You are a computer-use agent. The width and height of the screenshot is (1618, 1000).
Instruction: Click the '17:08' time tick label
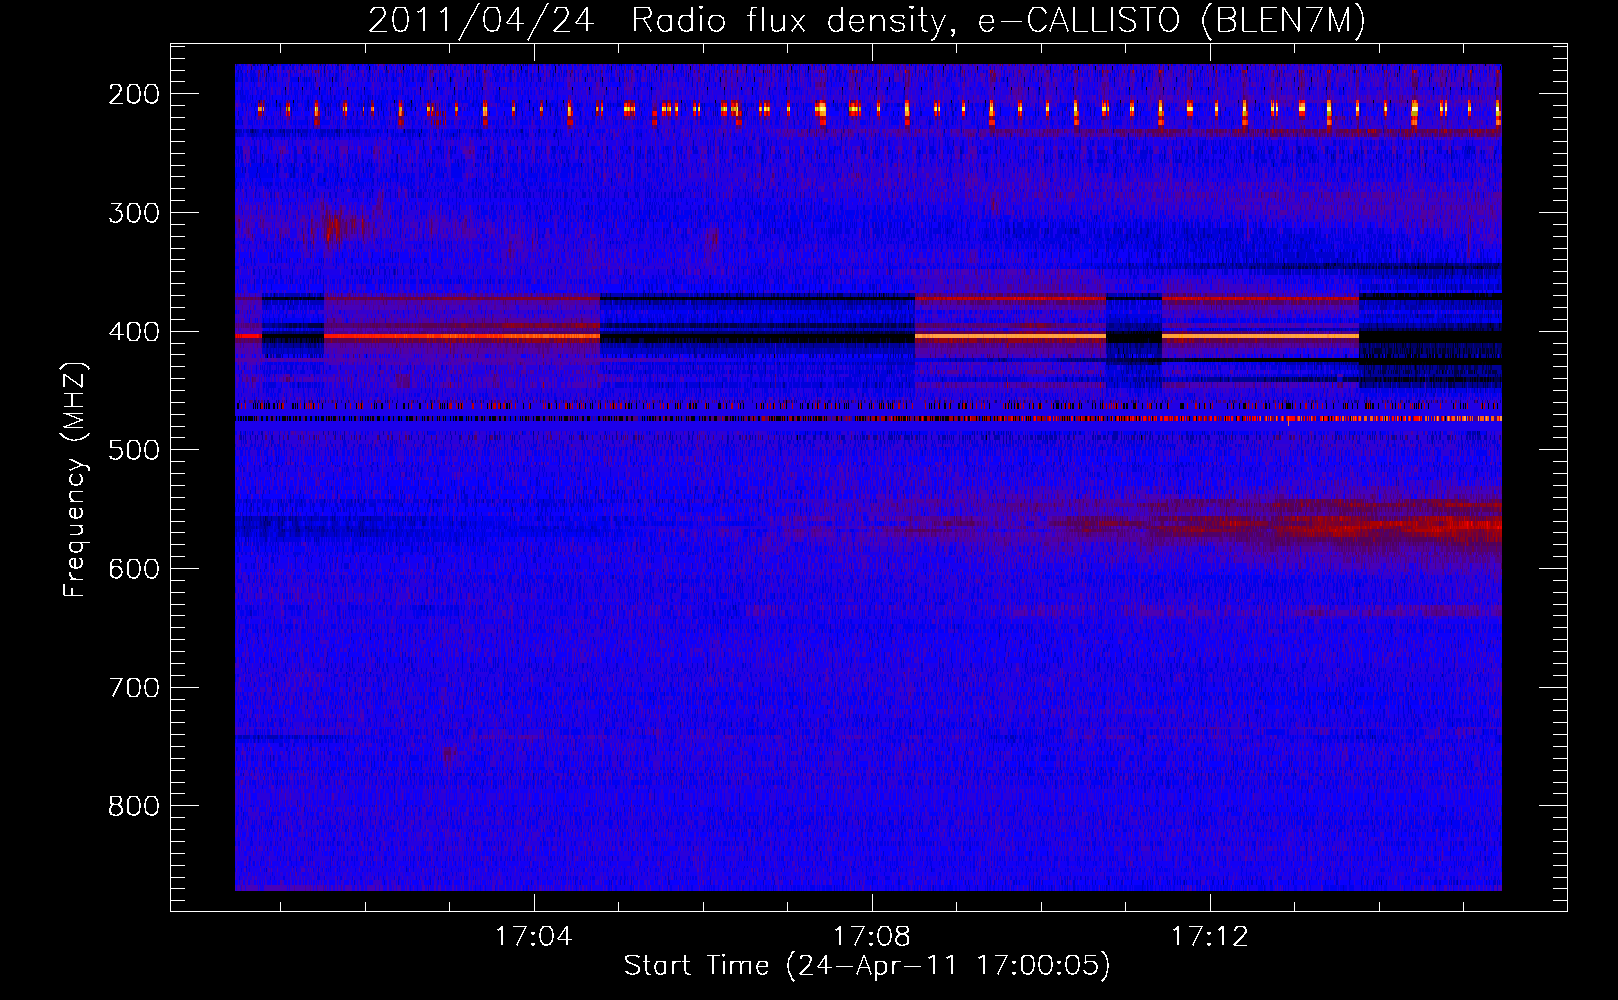coord(872,936)
